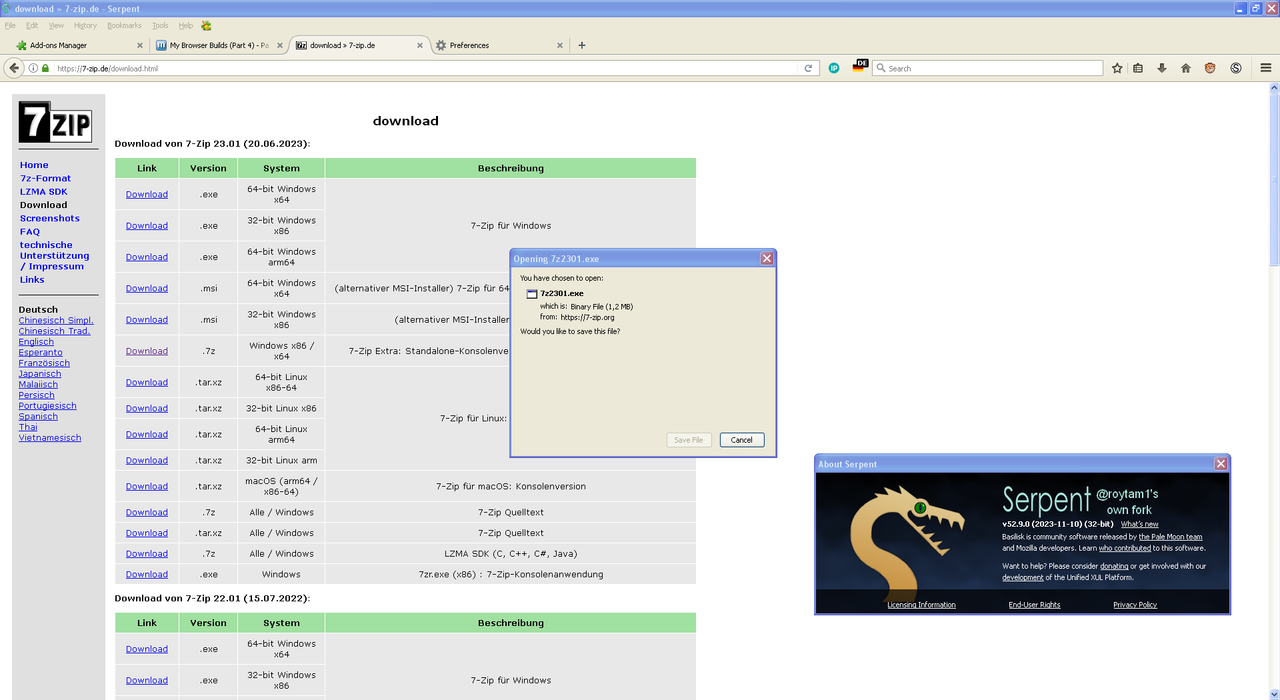The height and width of the screenshot is (700, 1280).
Task: Open Home in the site sidebar
Action: click(x=34, y=165)
